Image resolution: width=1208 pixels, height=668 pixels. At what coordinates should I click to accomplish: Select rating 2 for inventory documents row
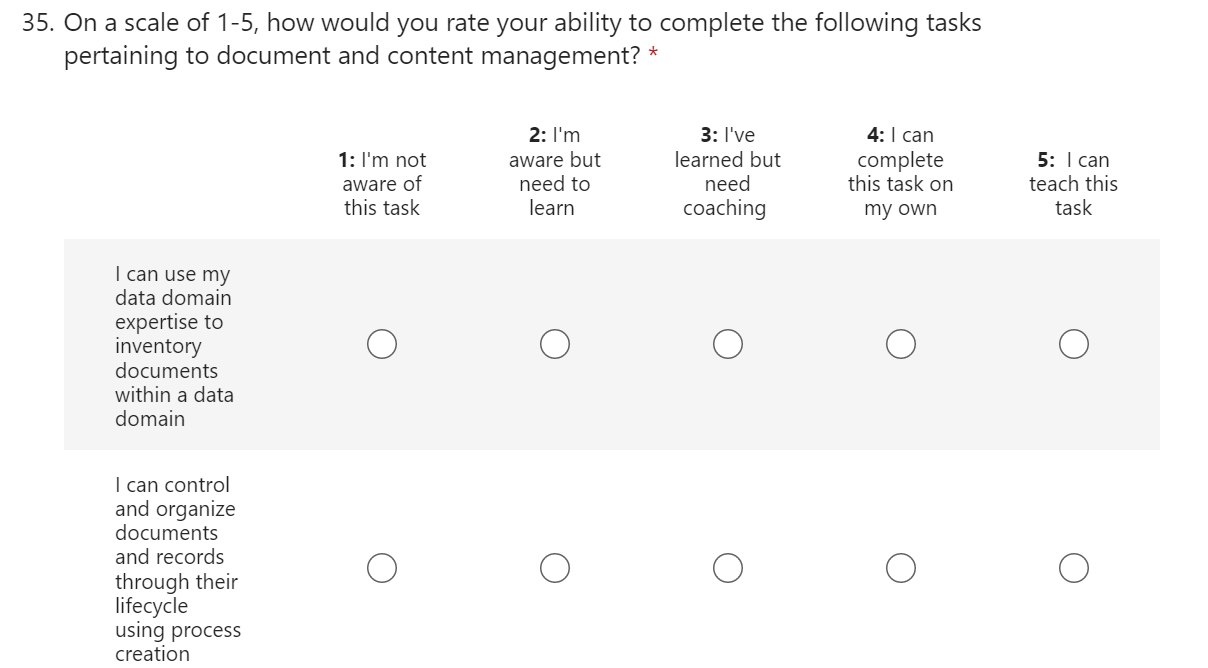[555, 344]
